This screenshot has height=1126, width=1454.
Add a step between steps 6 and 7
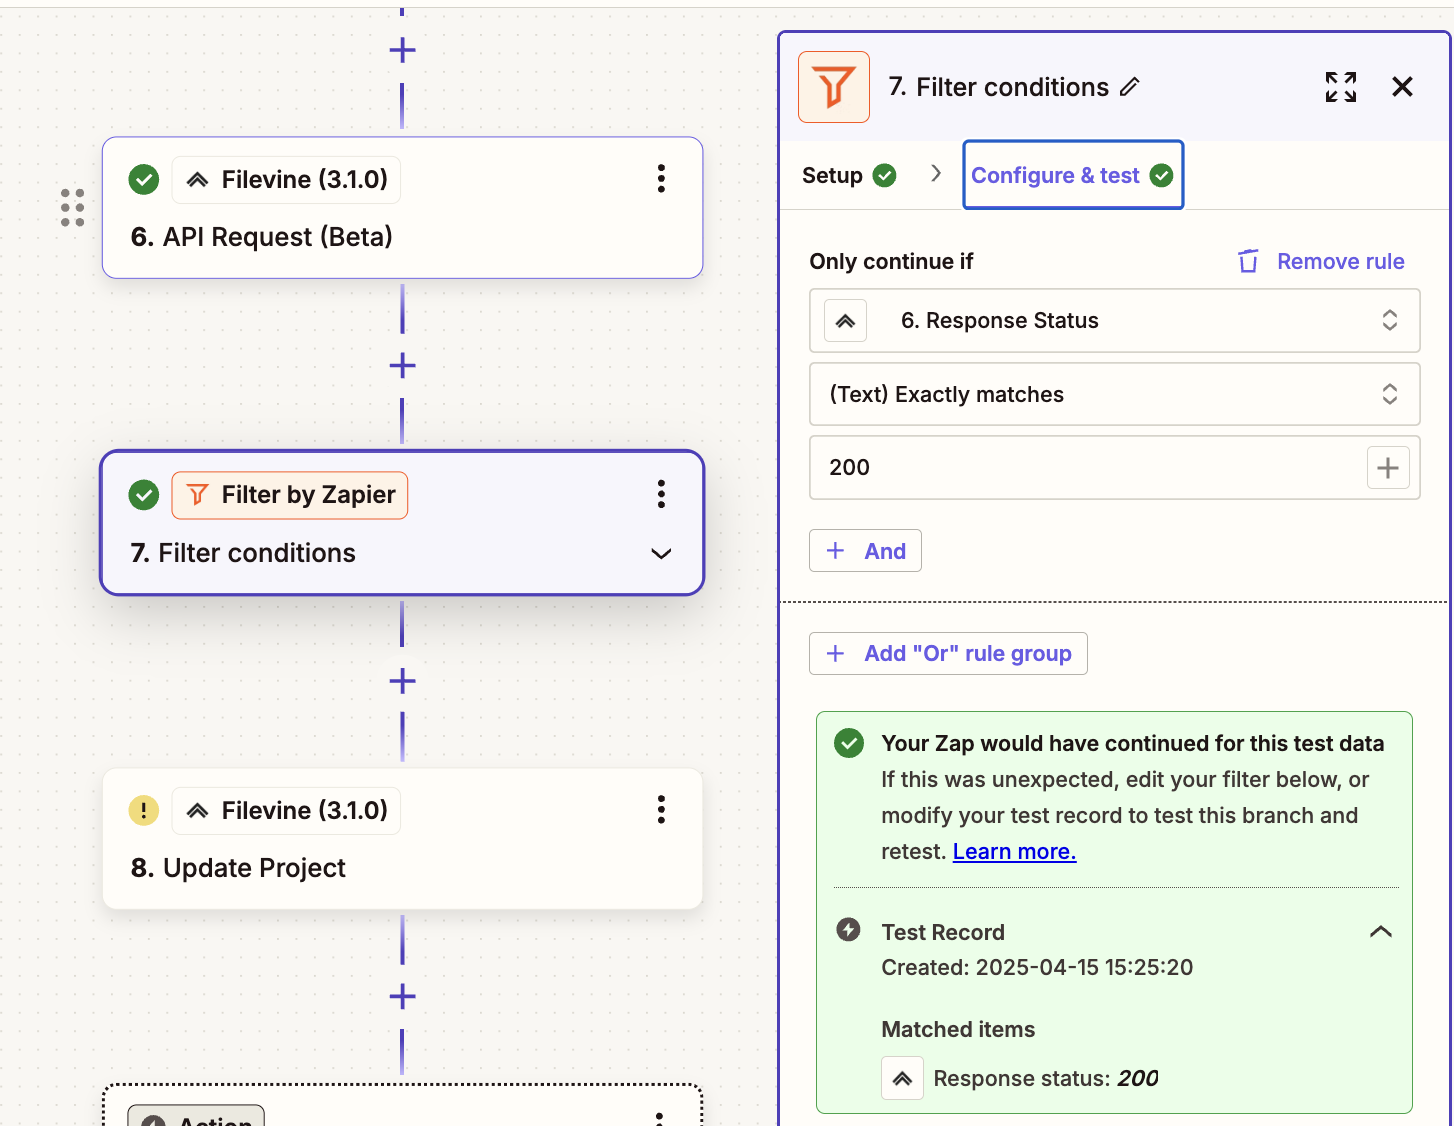point(402,366)
